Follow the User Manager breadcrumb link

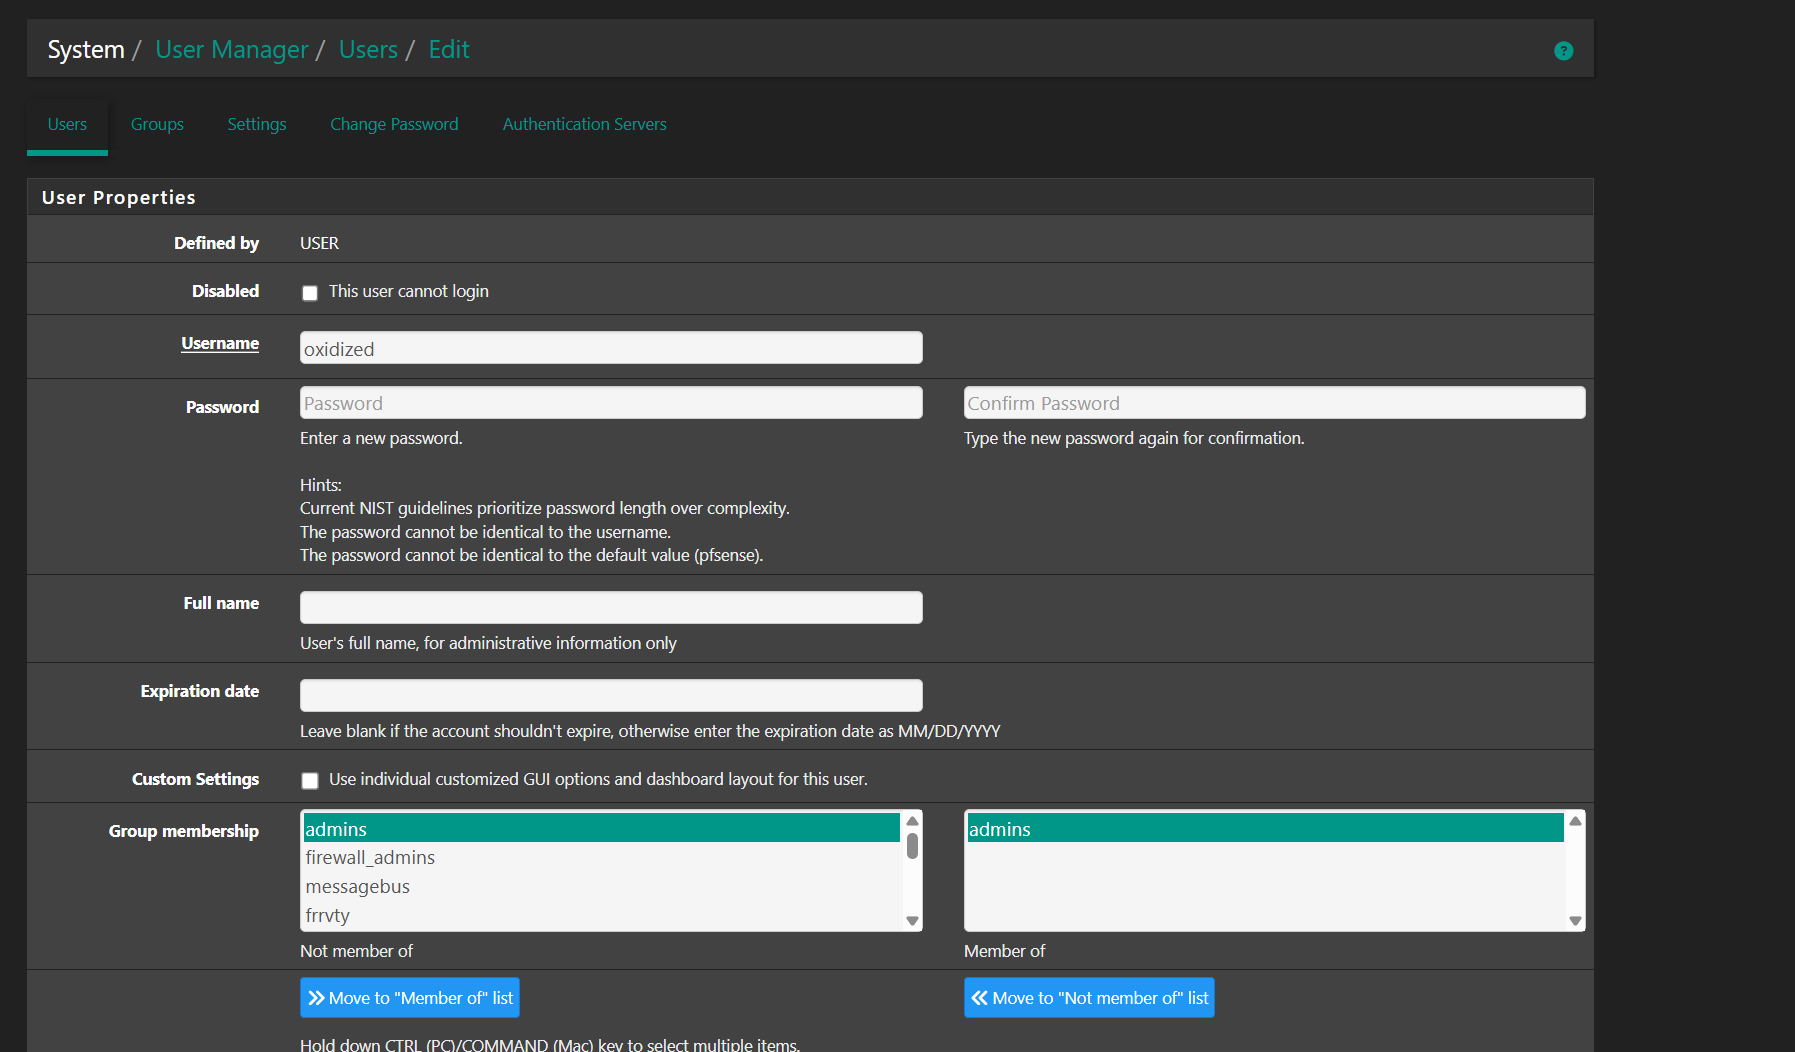coord(232,50)
